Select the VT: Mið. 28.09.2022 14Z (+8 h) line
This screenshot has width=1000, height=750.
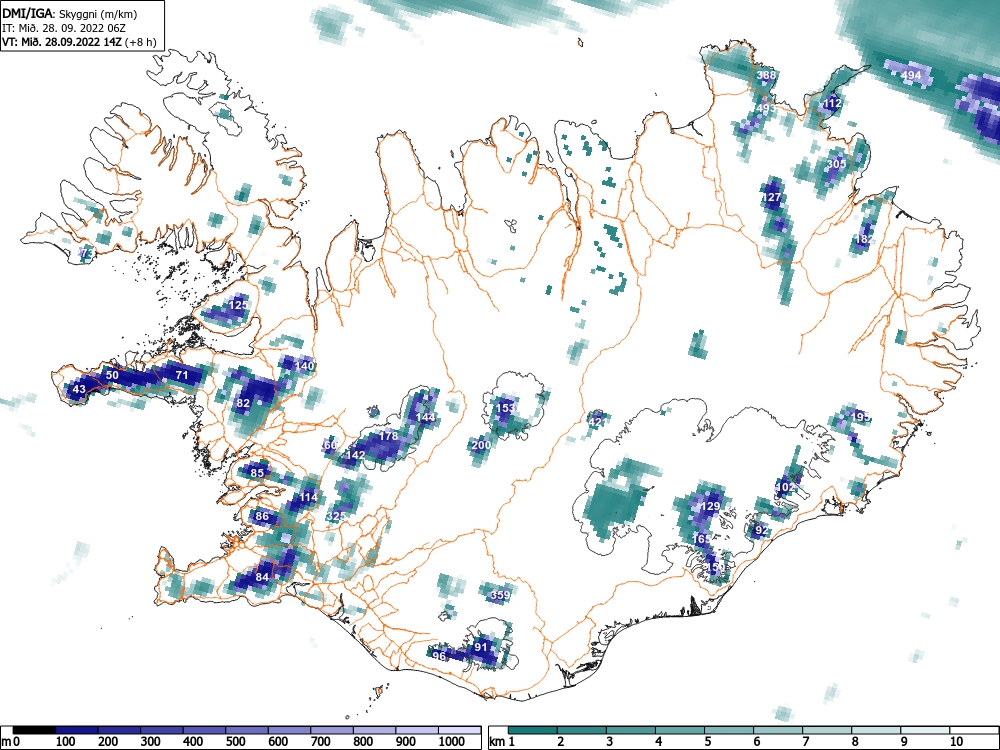coord(79,42)
